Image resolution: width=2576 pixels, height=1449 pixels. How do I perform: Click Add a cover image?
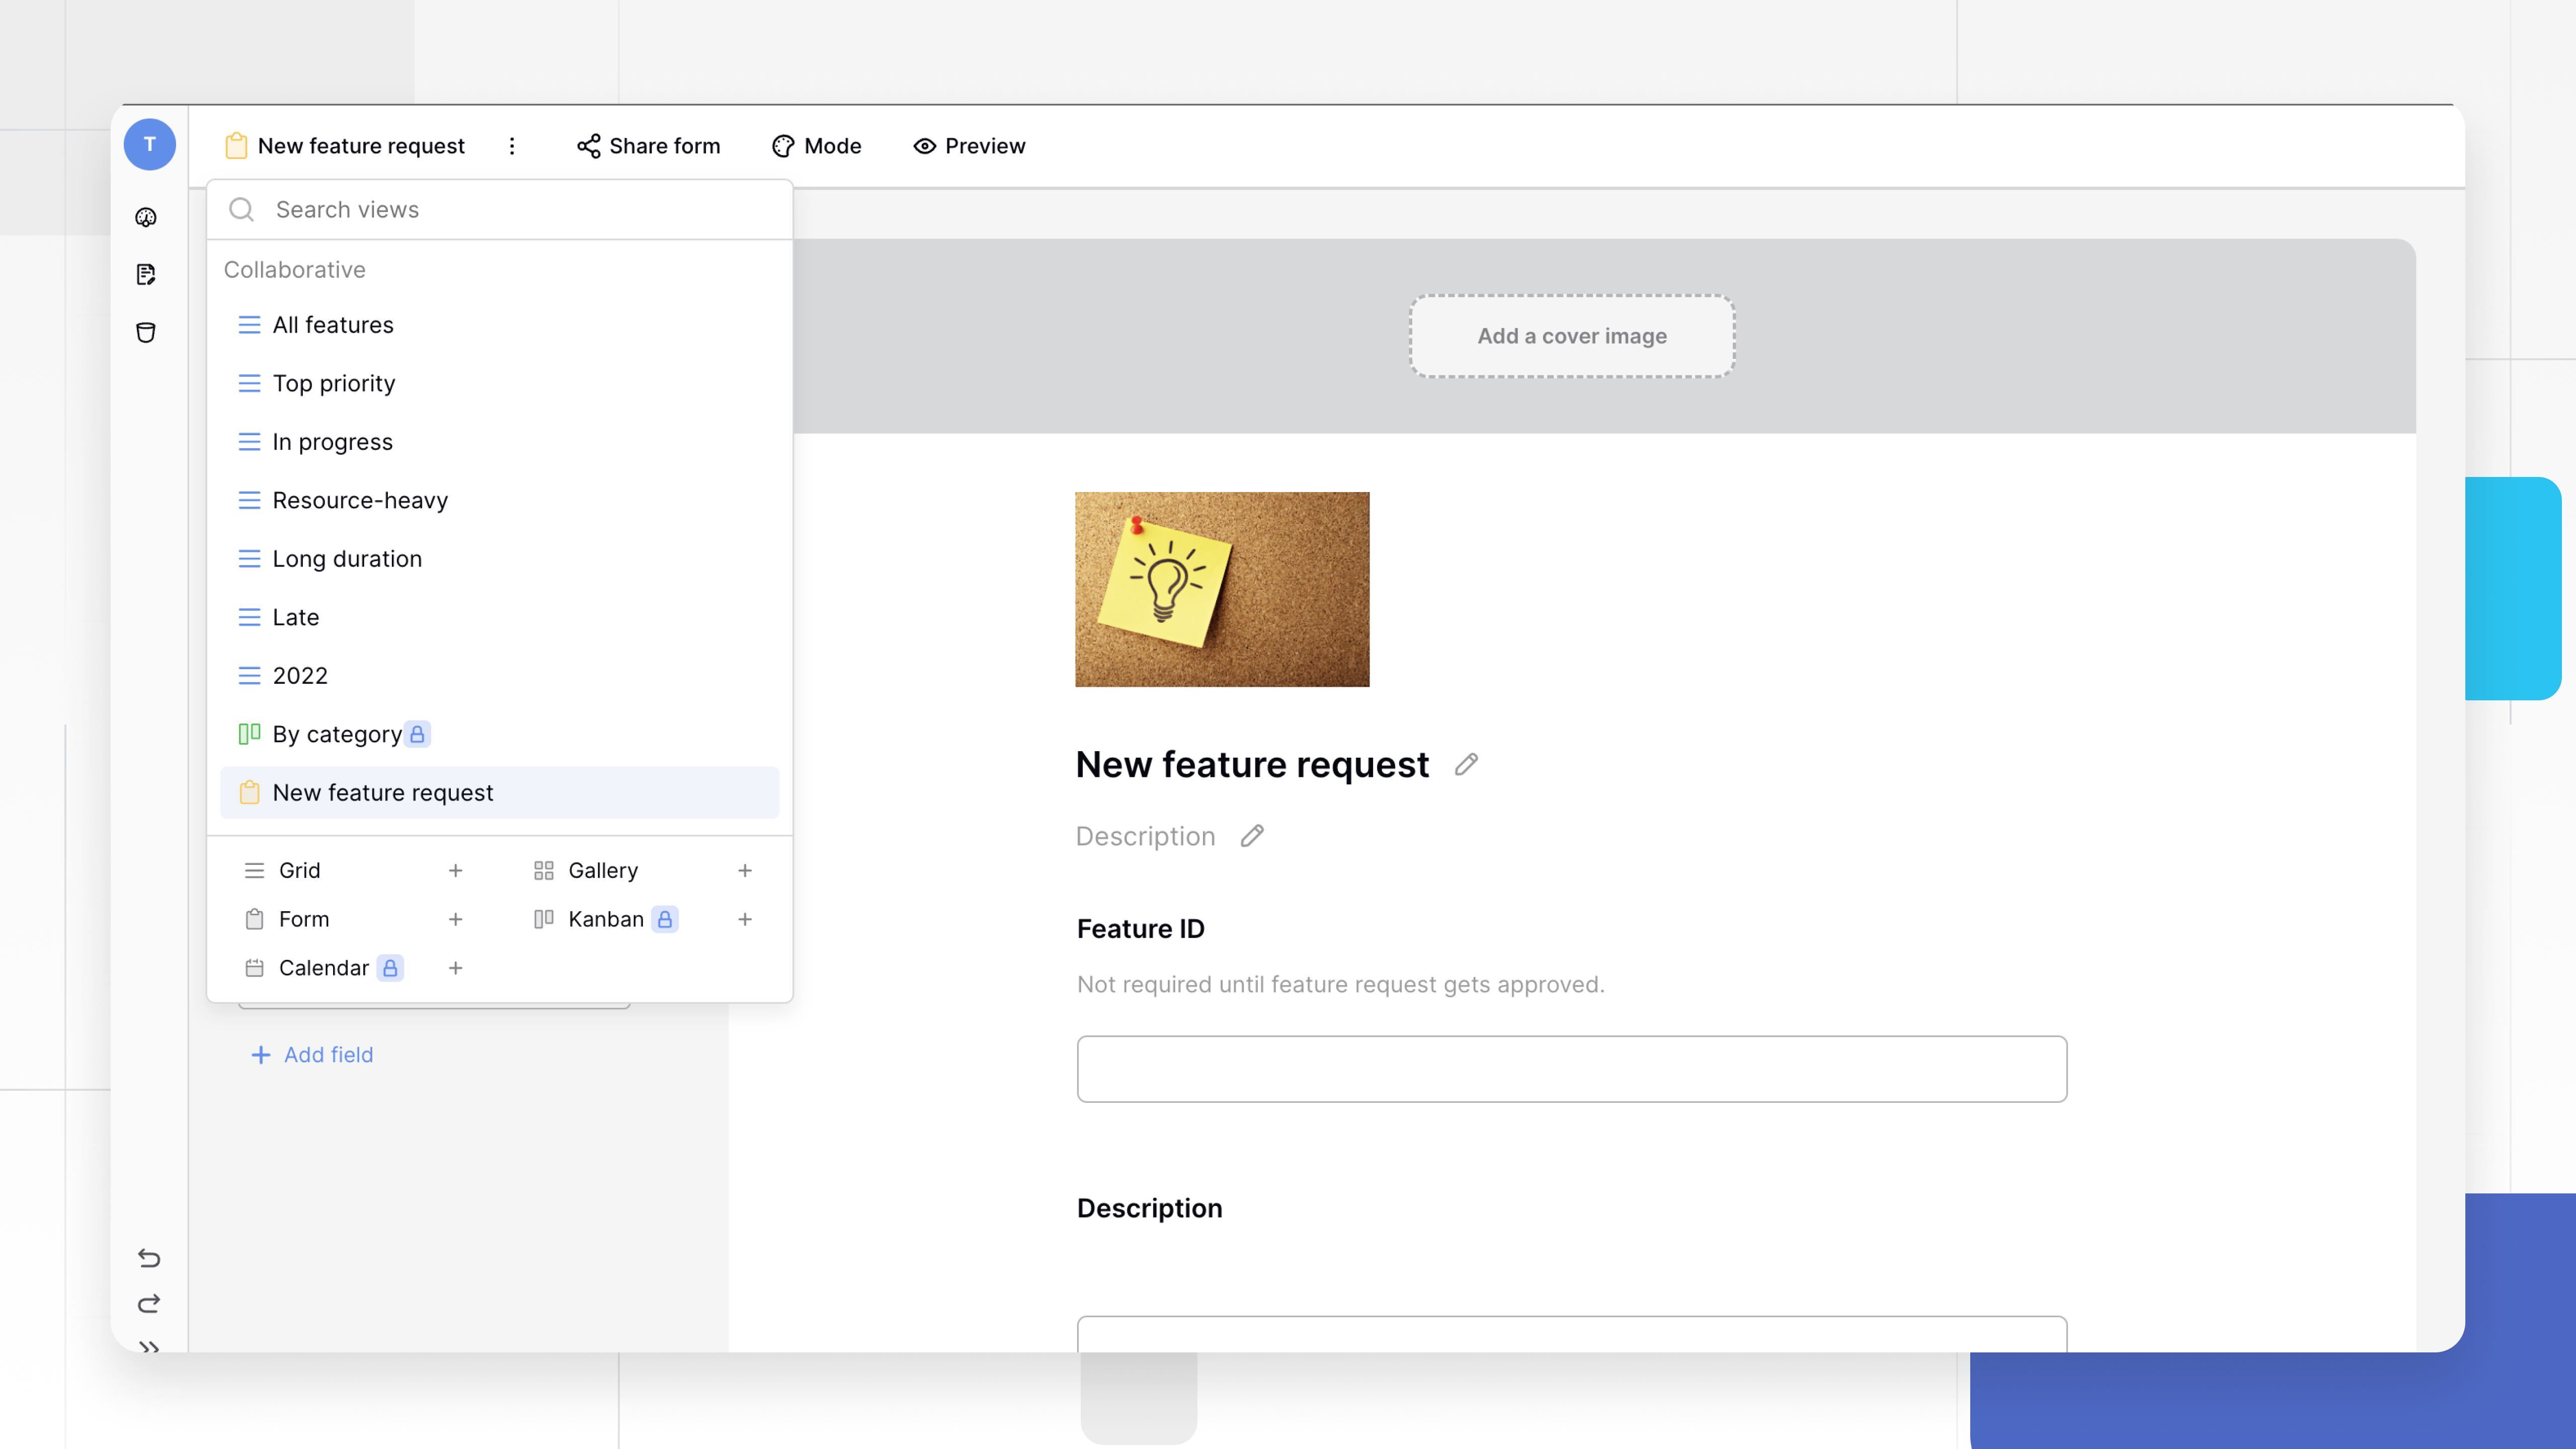click(1571, 336)
